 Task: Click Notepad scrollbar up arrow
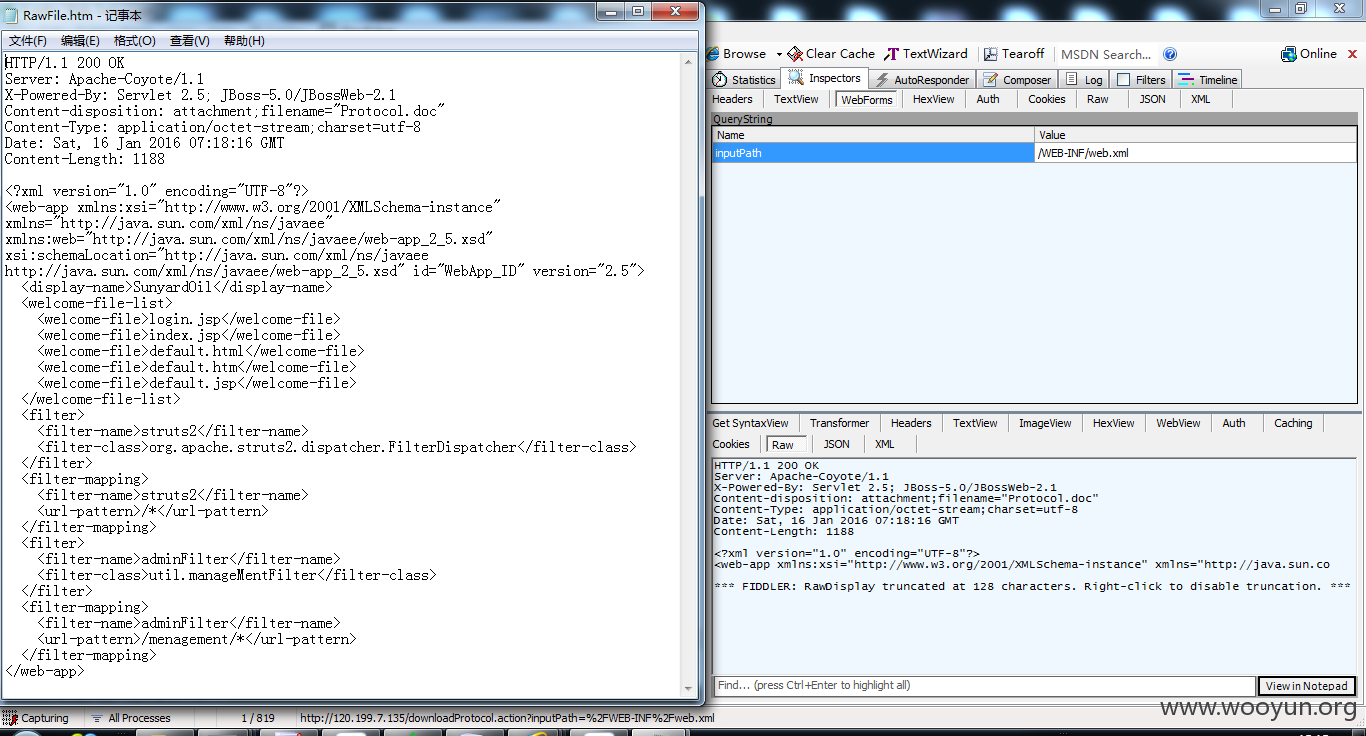688,62
